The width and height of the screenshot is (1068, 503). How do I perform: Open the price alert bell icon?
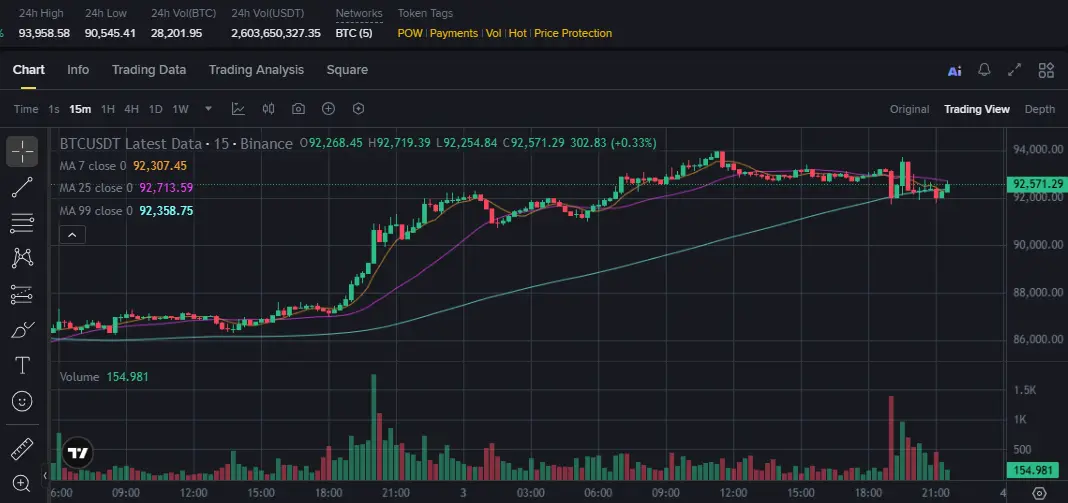pos(984,70)
